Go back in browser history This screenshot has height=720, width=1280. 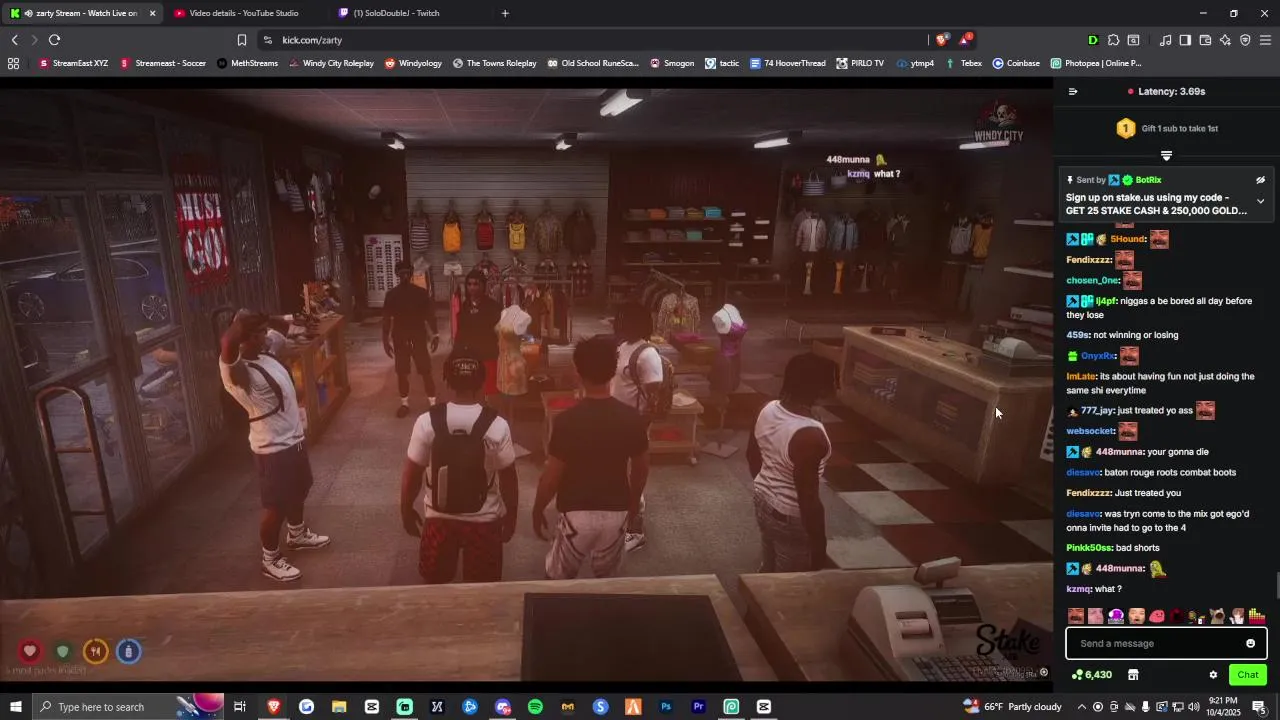point(14,40)
